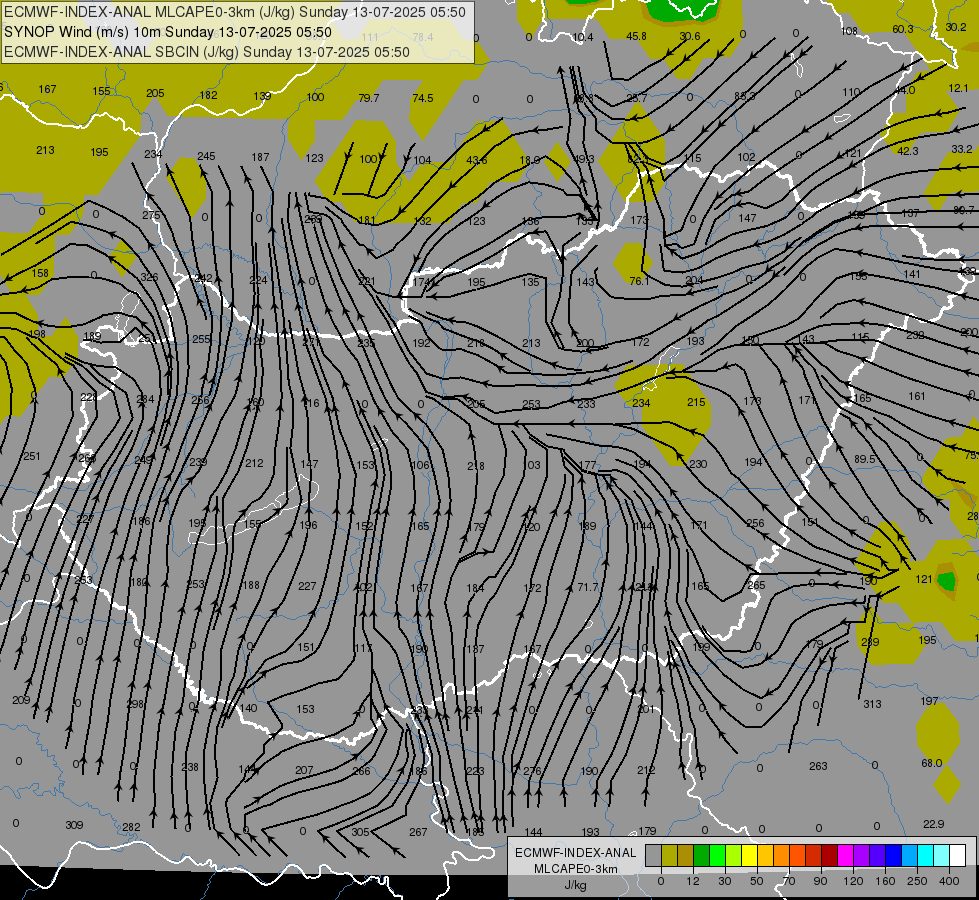Click the map value 265

click(756, 585)
